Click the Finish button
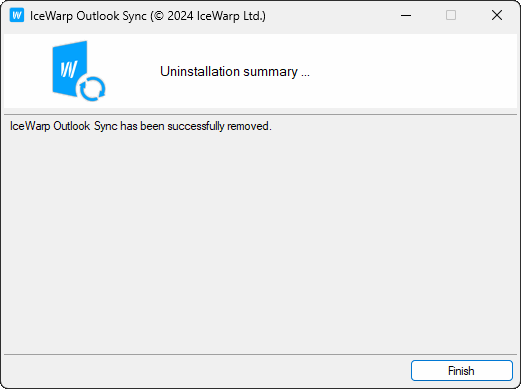This screenshot has width=521, height=389. pos(461,370)
